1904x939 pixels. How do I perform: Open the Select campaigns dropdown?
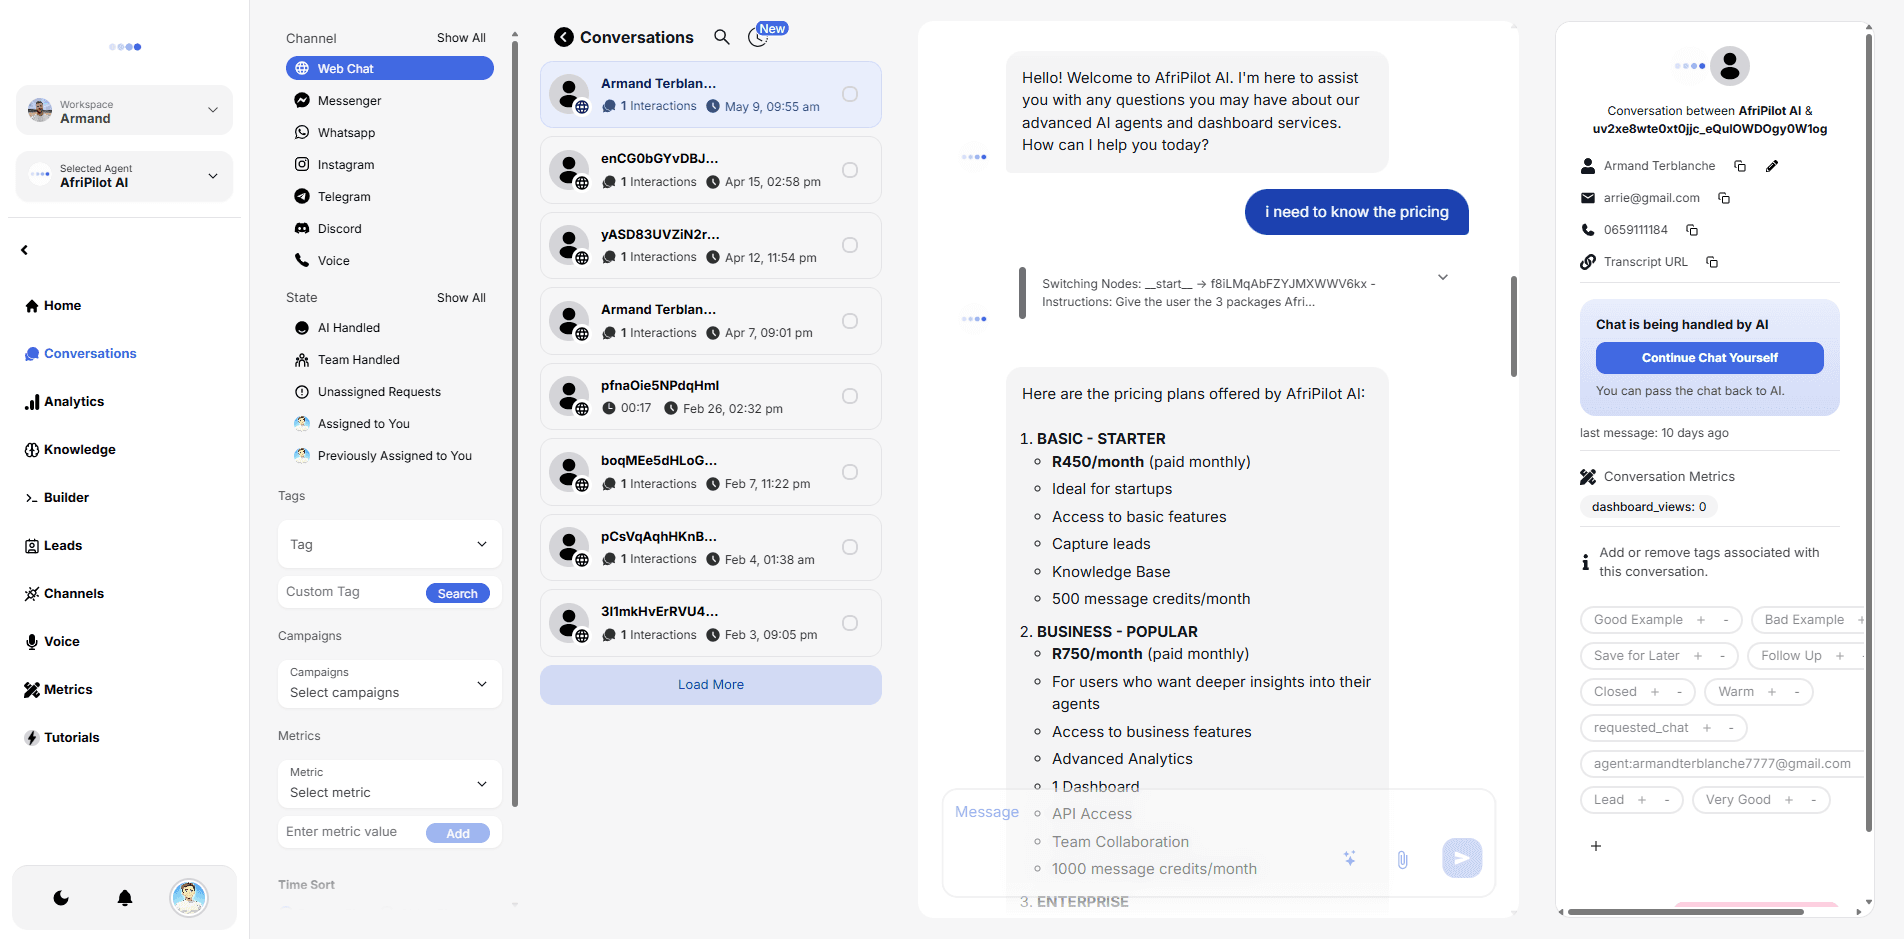pos(390,684)
